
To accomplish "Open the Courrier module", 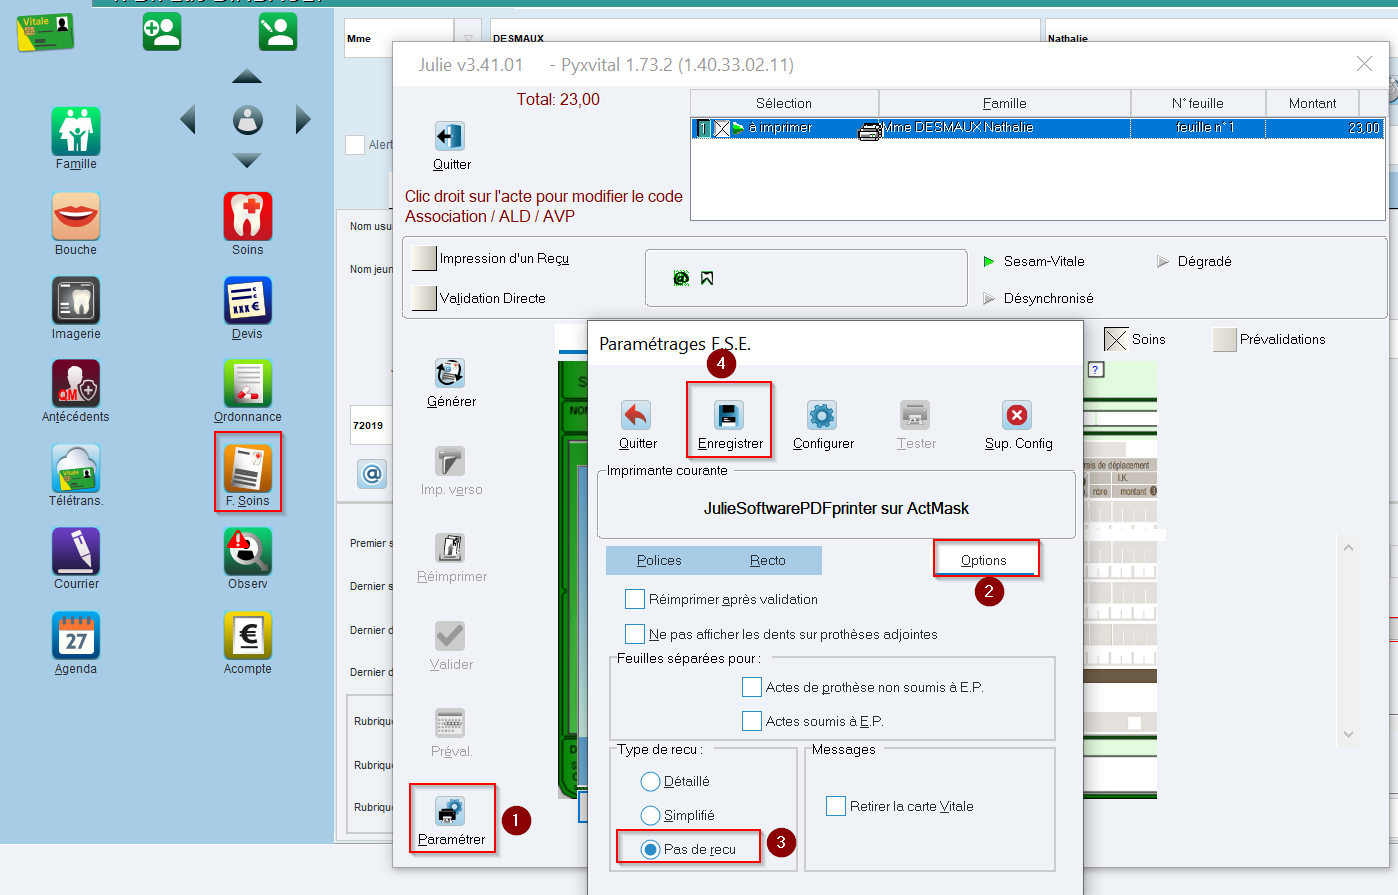I will tap(76, 551).
